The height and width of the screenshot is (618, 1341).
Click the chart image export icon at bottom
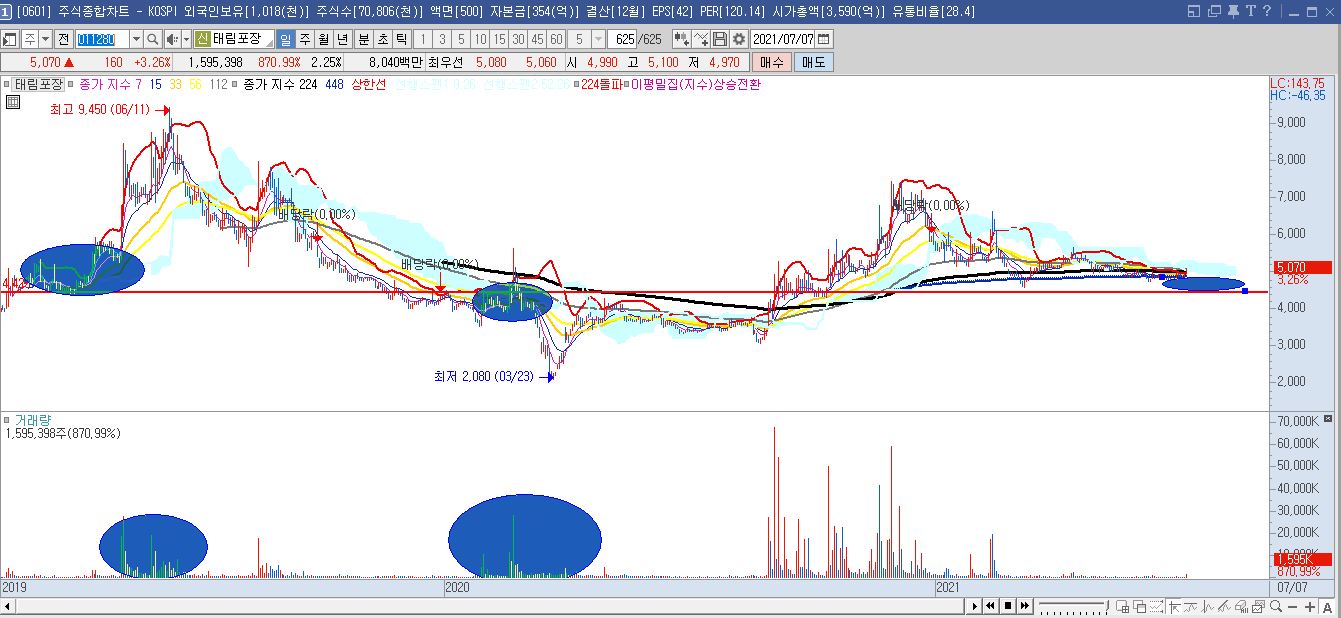tap(1258, 606)
